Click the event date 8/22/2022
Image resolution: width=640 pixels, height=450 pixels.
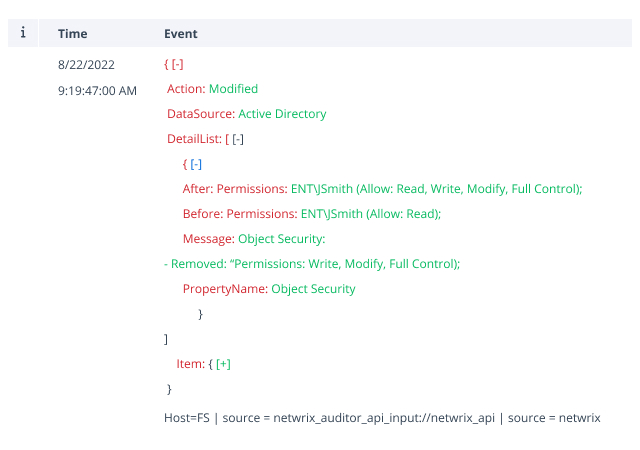coord(87,64)
